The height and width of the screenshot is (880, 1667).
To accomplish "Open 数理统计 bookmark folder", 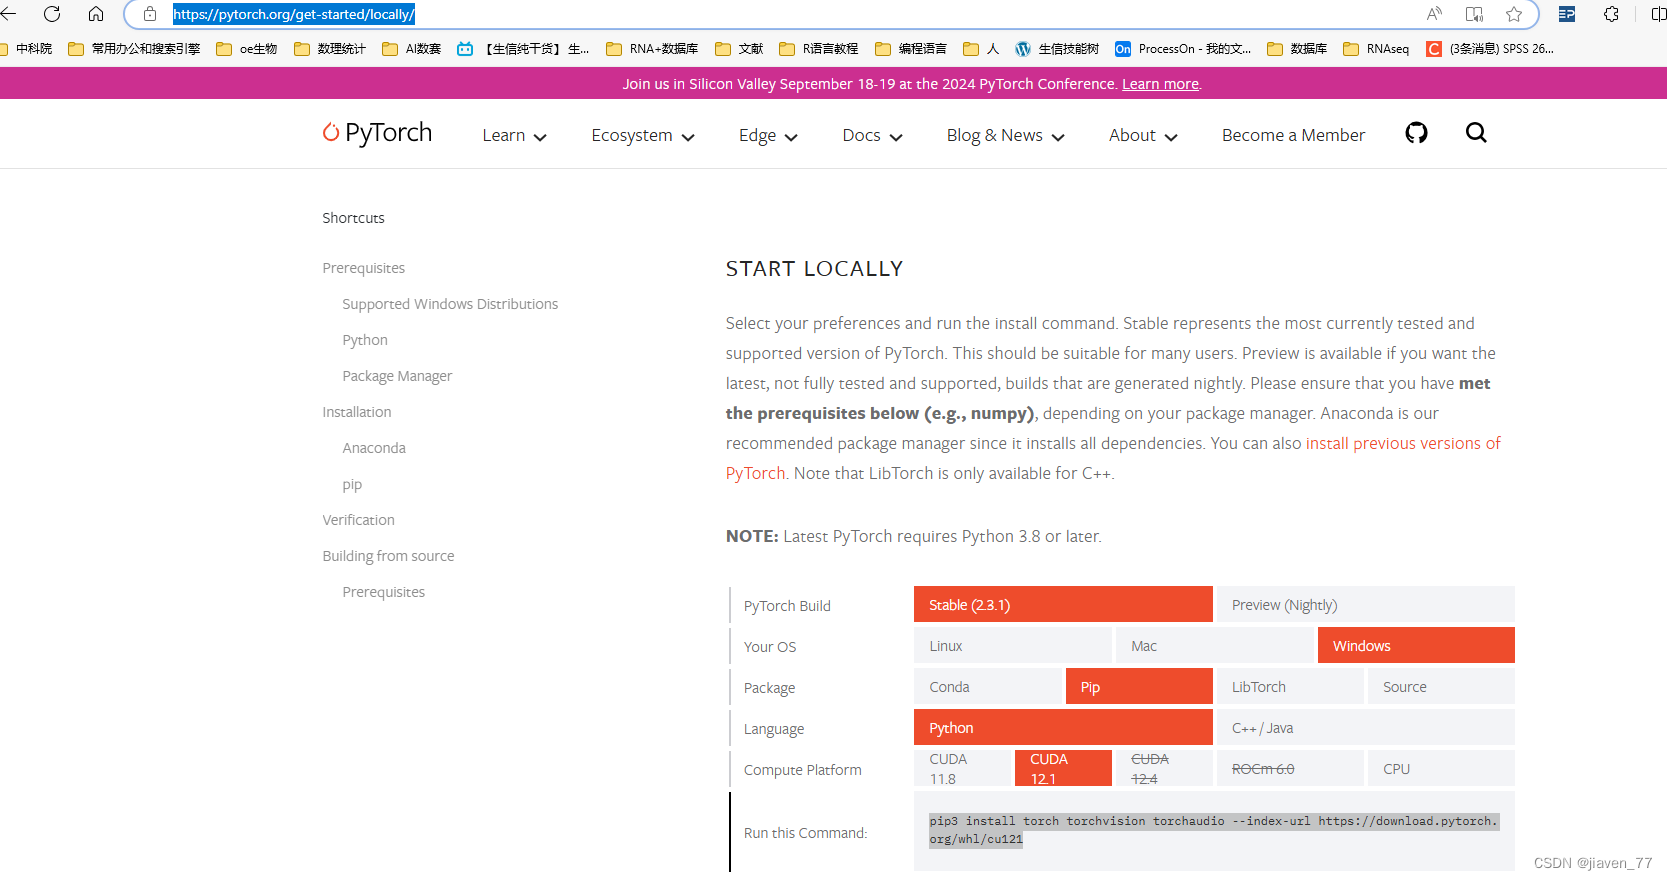I will coord(330,48).
